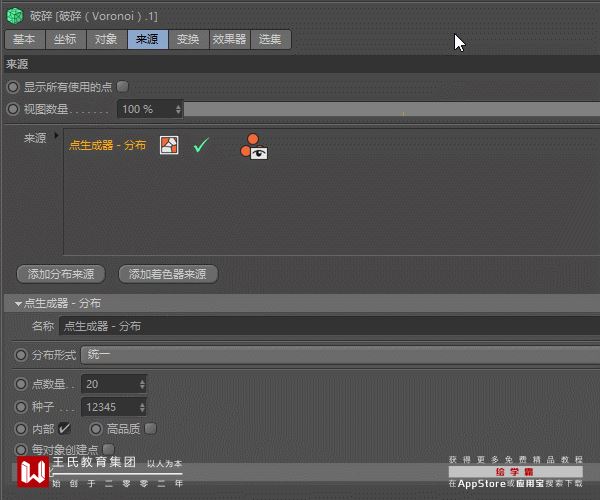Viewport: 600px width, 500px height.
Task: Click the 添加着色器来源 button
Action: (168, 274)
